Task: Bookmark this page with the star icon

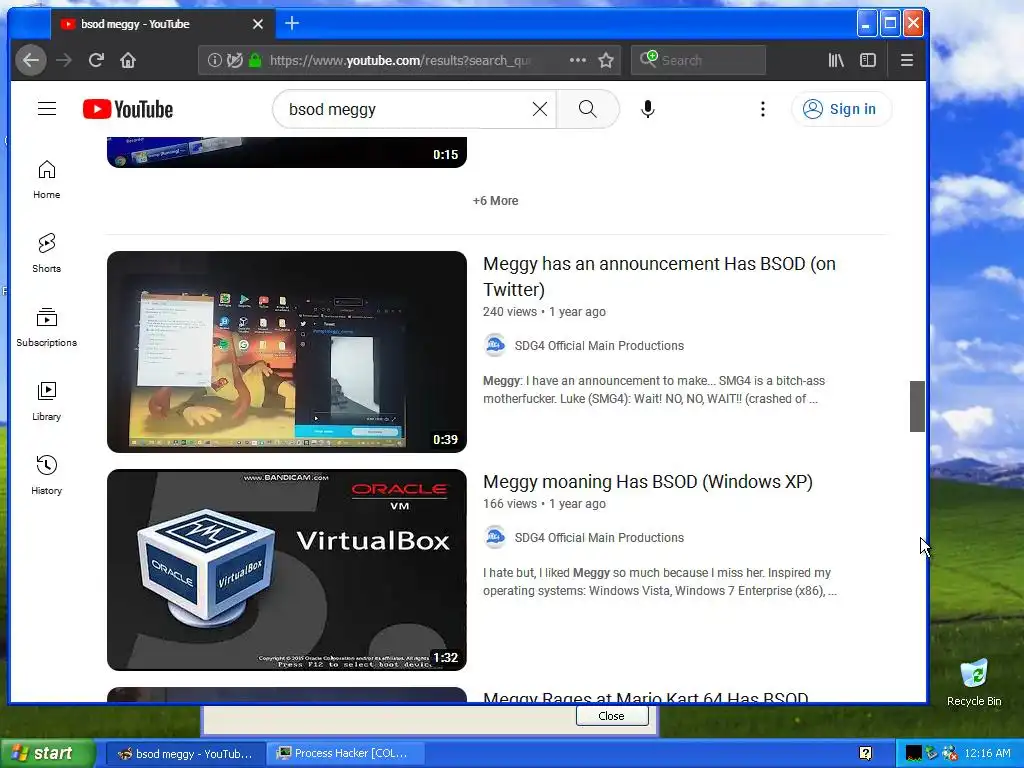Action: click(x=606, y=60)
